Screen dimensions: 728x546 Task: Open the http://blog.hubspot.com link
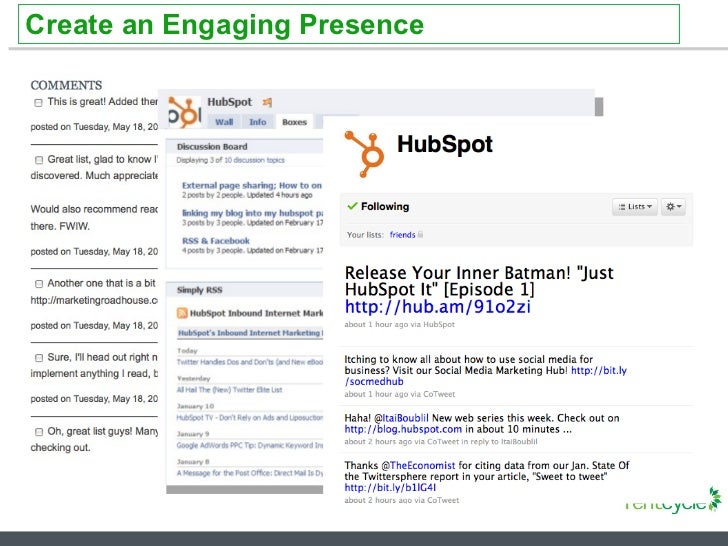pos(403,429)
